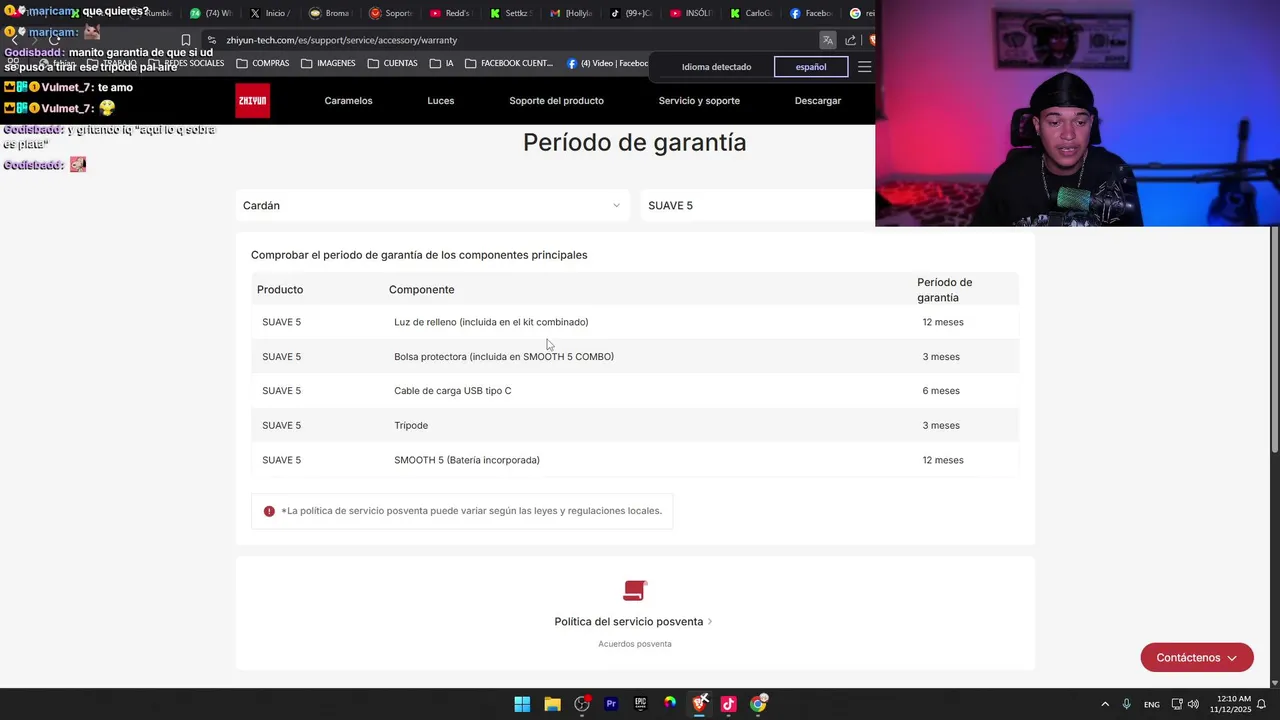The height and width of the screenshot is (720, 1280).
Task: Click the SMOOTH 5 (Batería incorporada) cell
Action: pyautogui.click(x=467, y=460)
